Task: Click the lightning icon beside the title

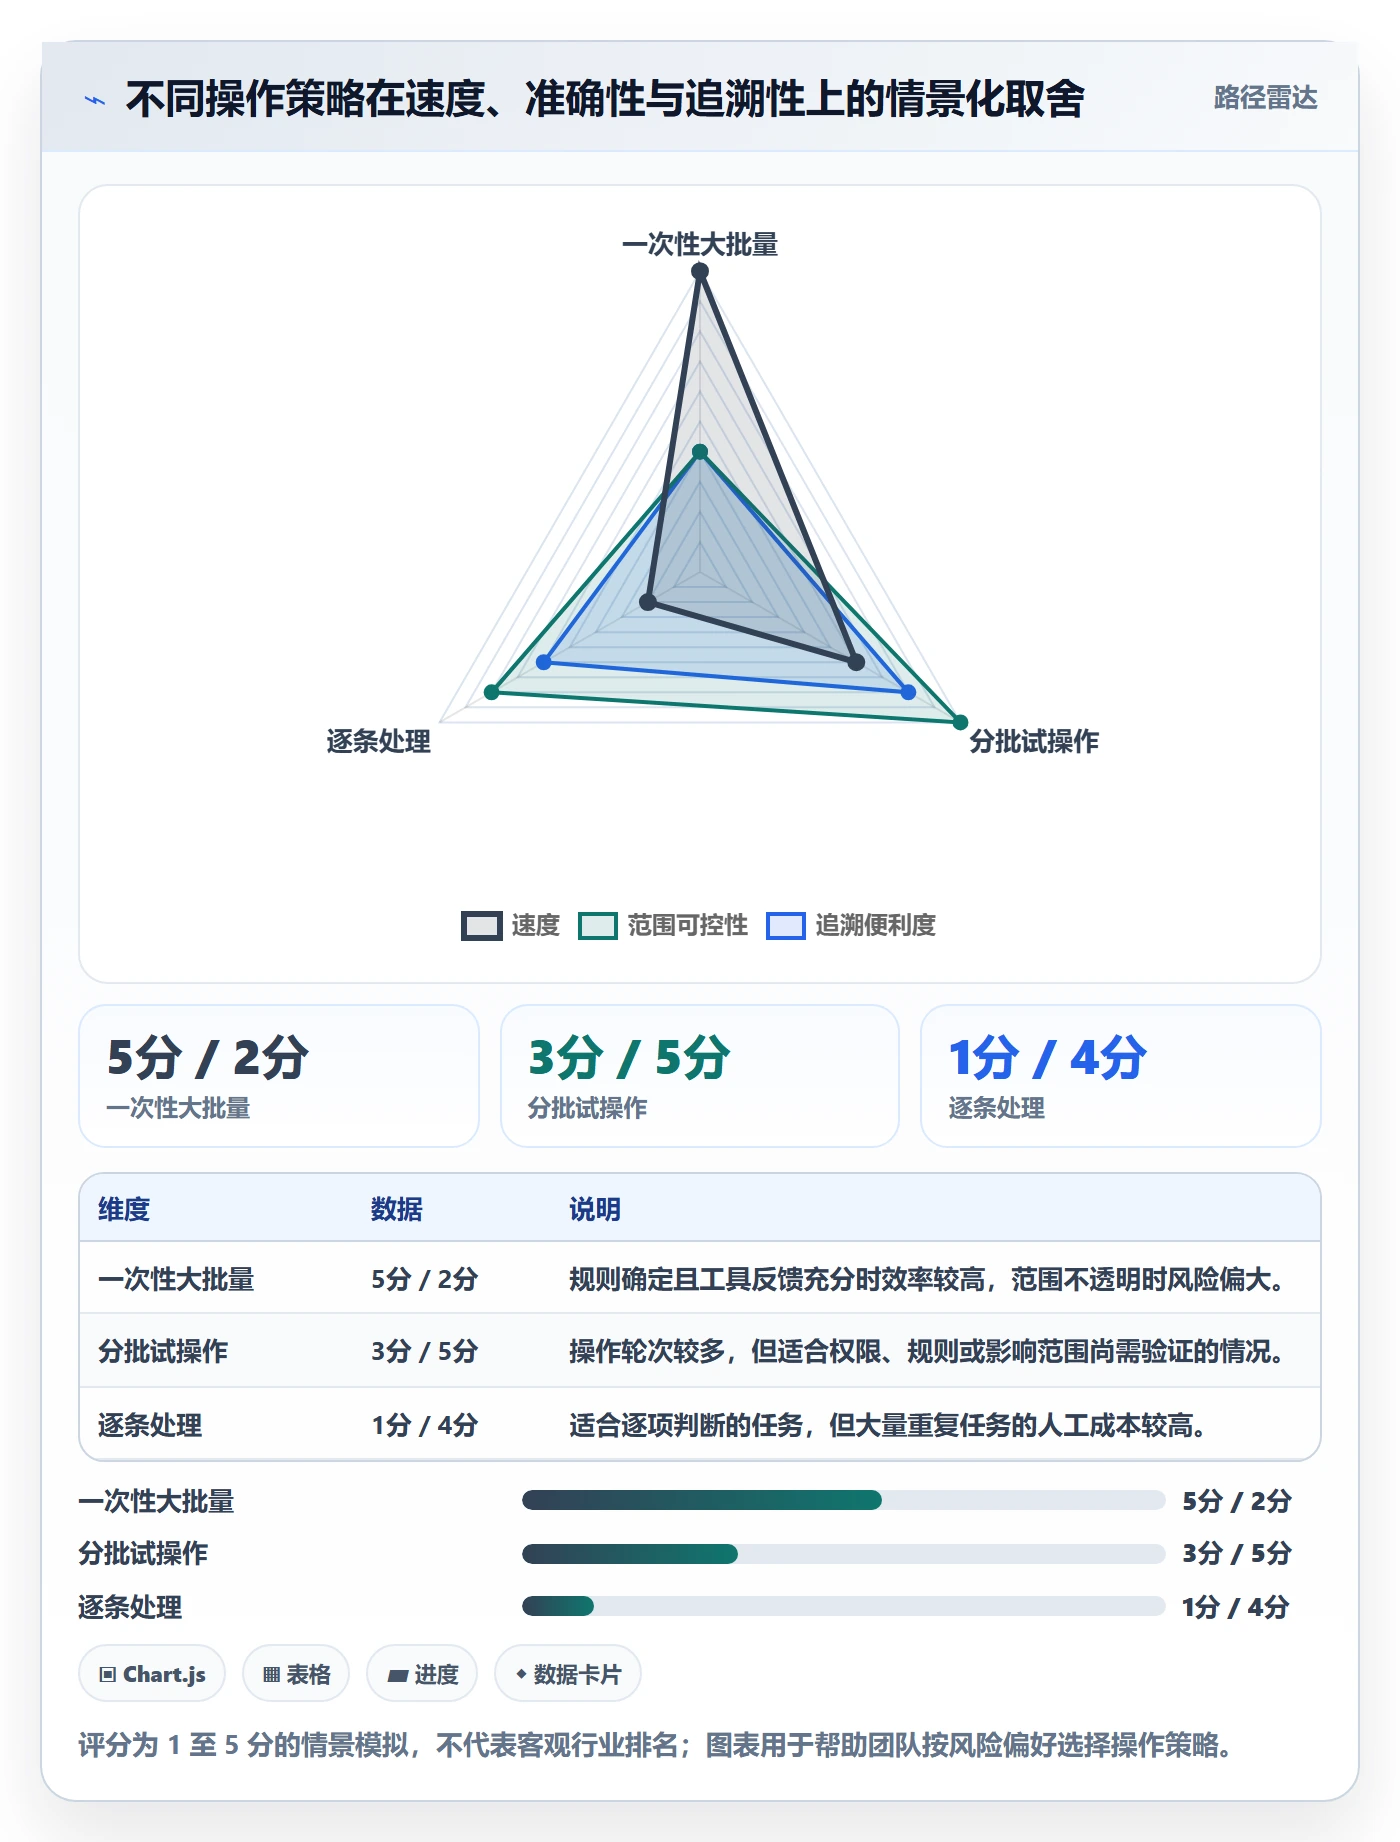Action: tap(95, 100)
